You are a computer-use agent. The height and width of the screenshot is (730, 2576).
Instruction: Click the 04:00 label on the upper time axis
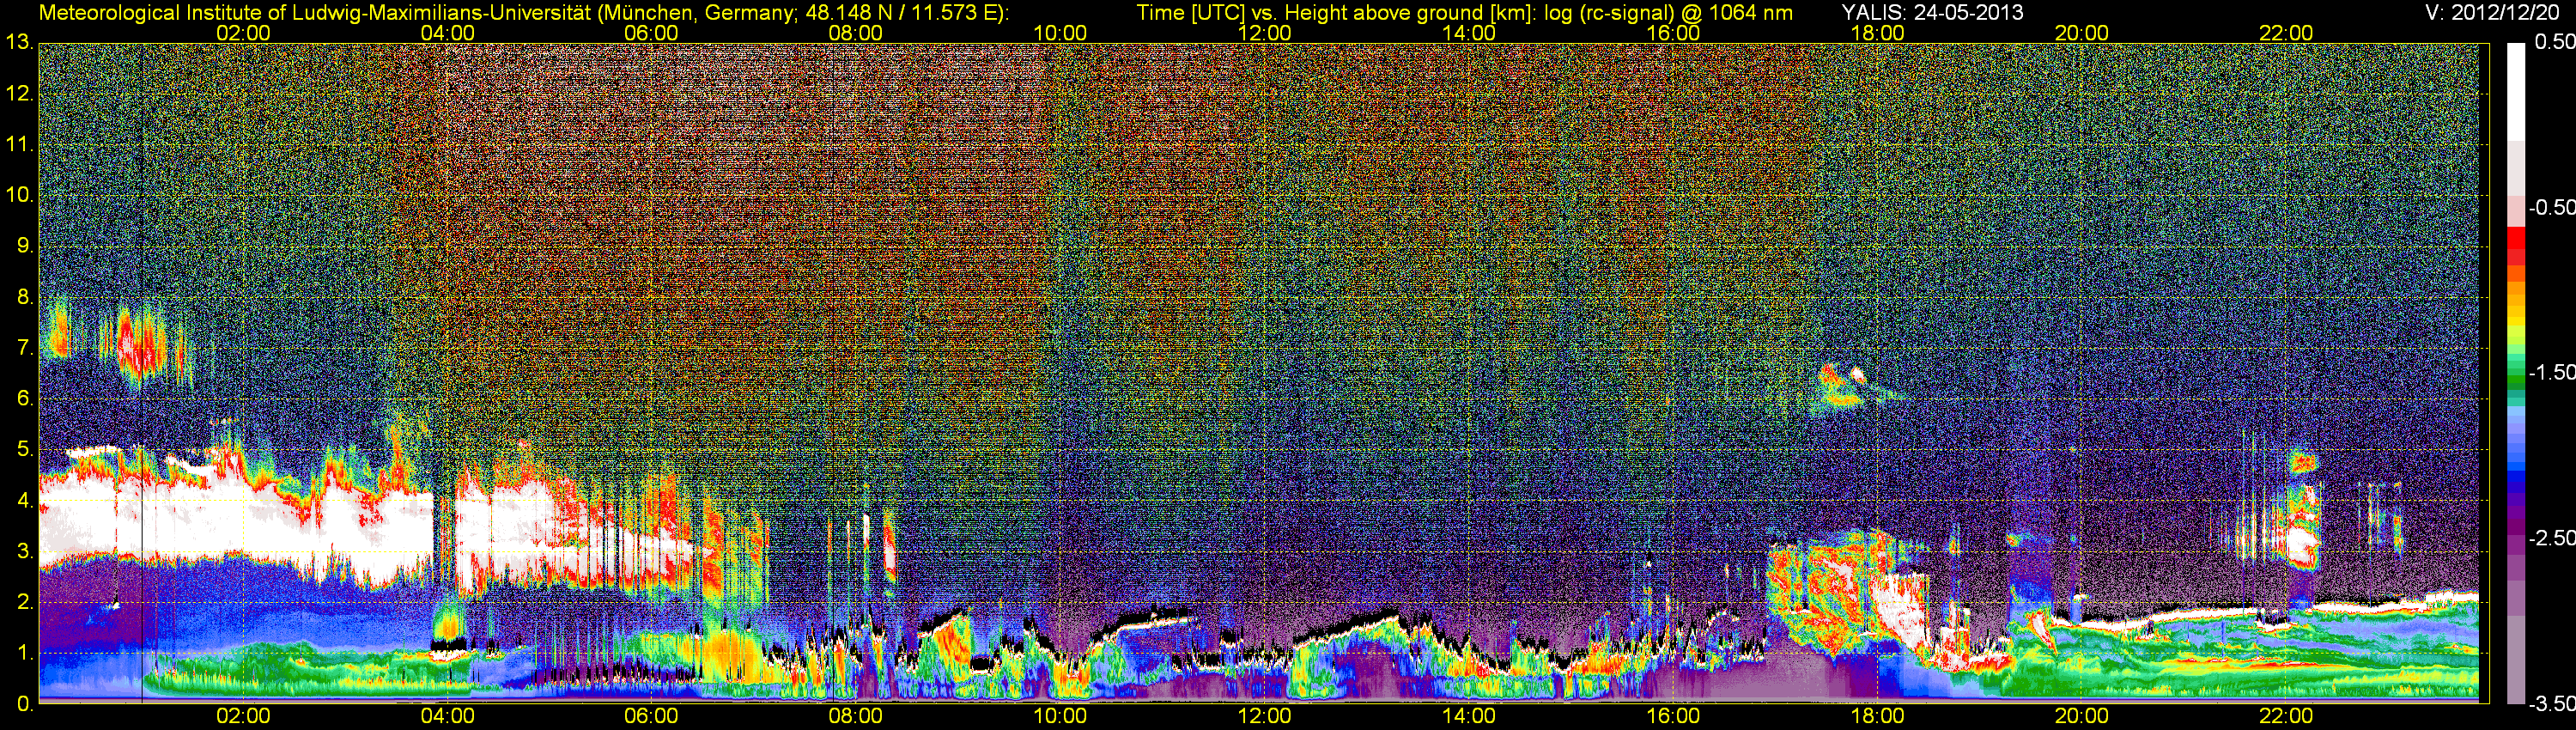pyautogui.click(x=447, y=33)
